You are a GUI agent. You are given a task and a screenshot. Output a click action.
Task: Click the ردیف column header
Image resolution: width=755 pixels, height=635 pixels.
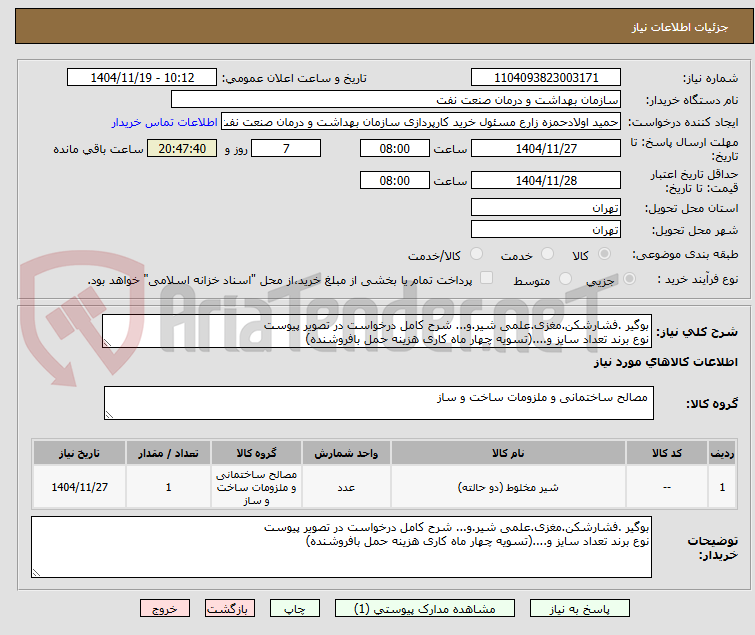[x=722, y=453]
